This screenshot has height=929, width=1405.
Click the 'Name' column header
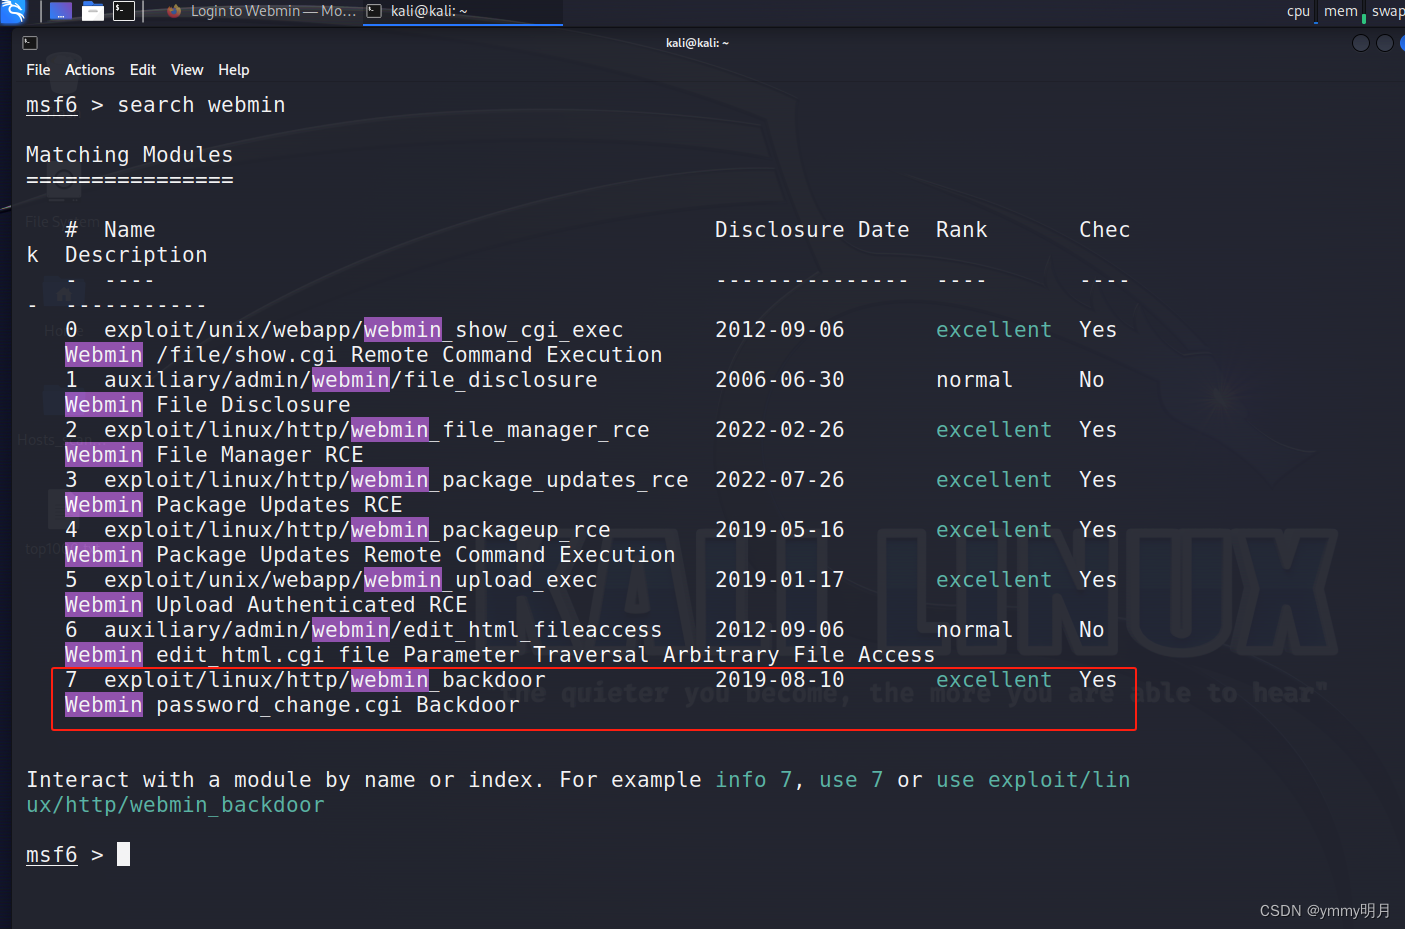tap(130, 230)
